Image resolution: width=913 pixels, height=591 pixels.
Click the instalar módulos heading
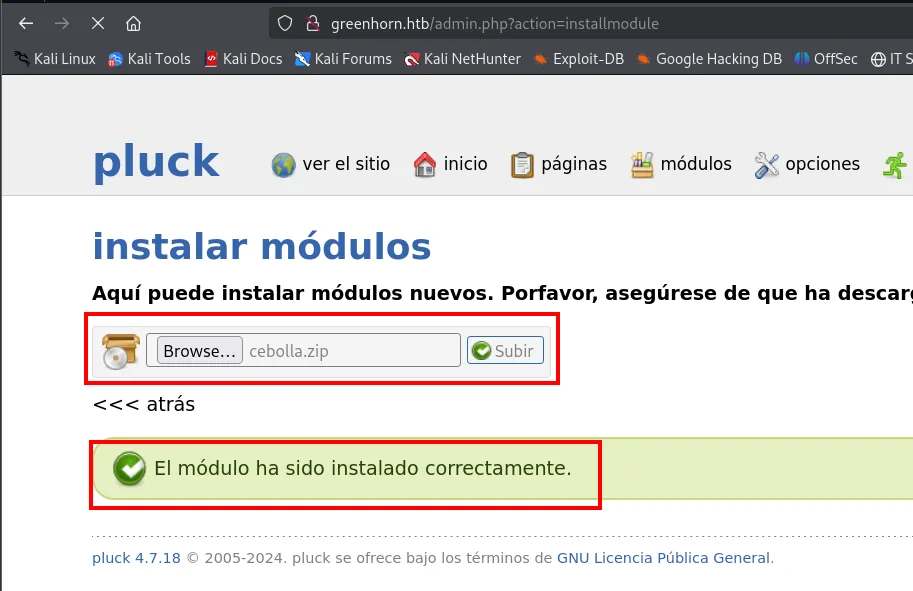(x=262, y=247)
